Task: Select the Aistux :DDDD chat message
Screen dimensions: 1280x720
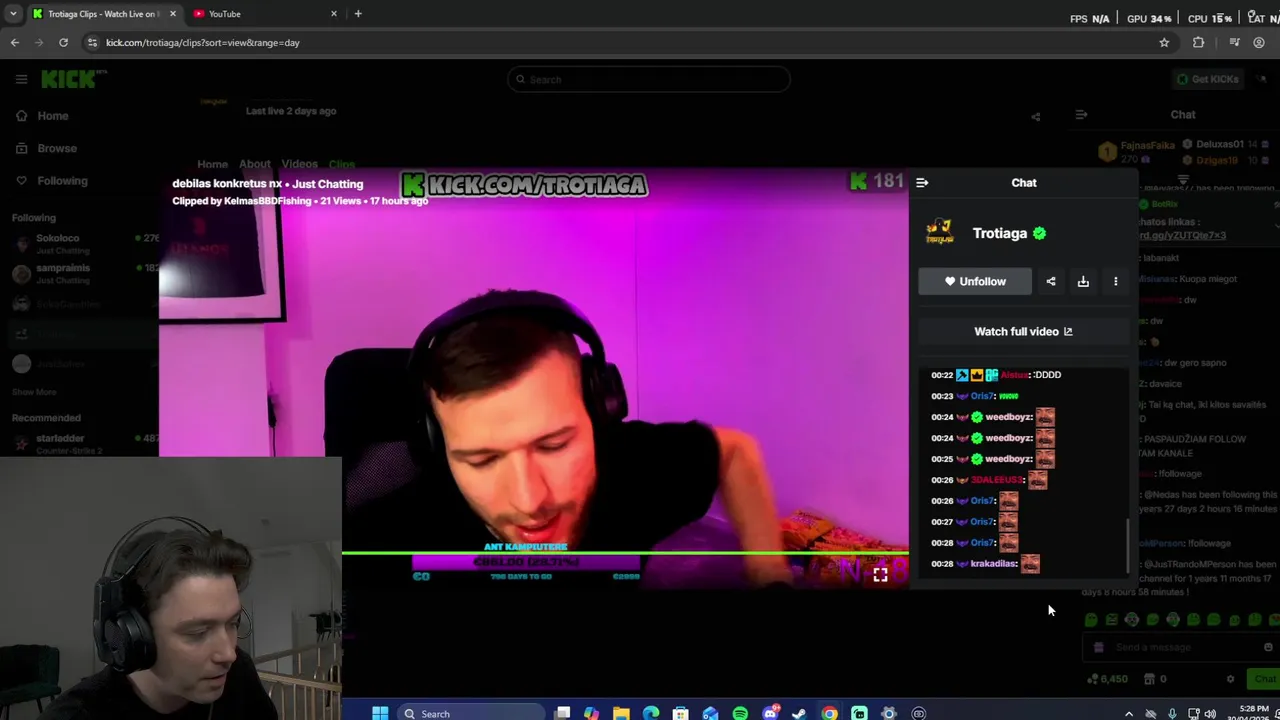Action: pos(996,375)
